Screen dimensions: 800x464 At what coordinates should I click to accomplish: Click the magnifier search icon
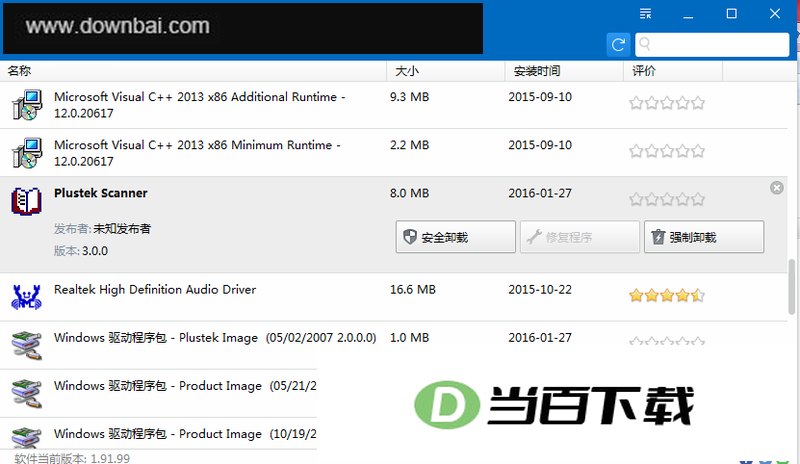click(645, 44)
